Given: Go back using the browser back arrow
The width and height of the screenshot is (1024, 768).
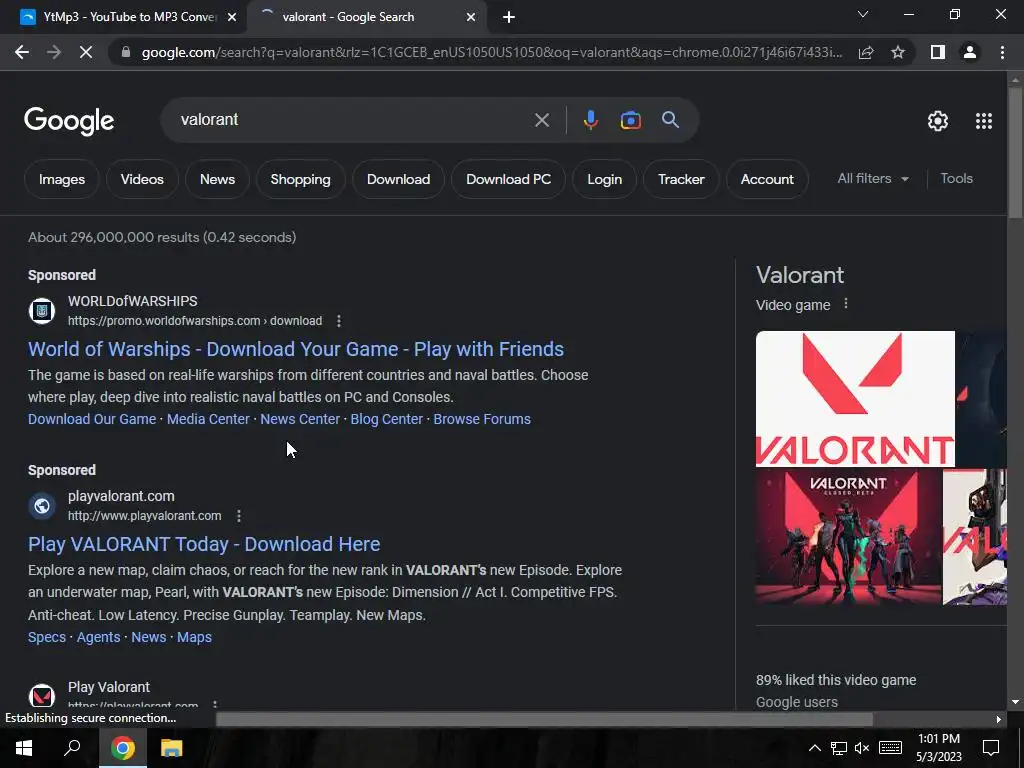Looking at the screenshot, I should [22, 52].
